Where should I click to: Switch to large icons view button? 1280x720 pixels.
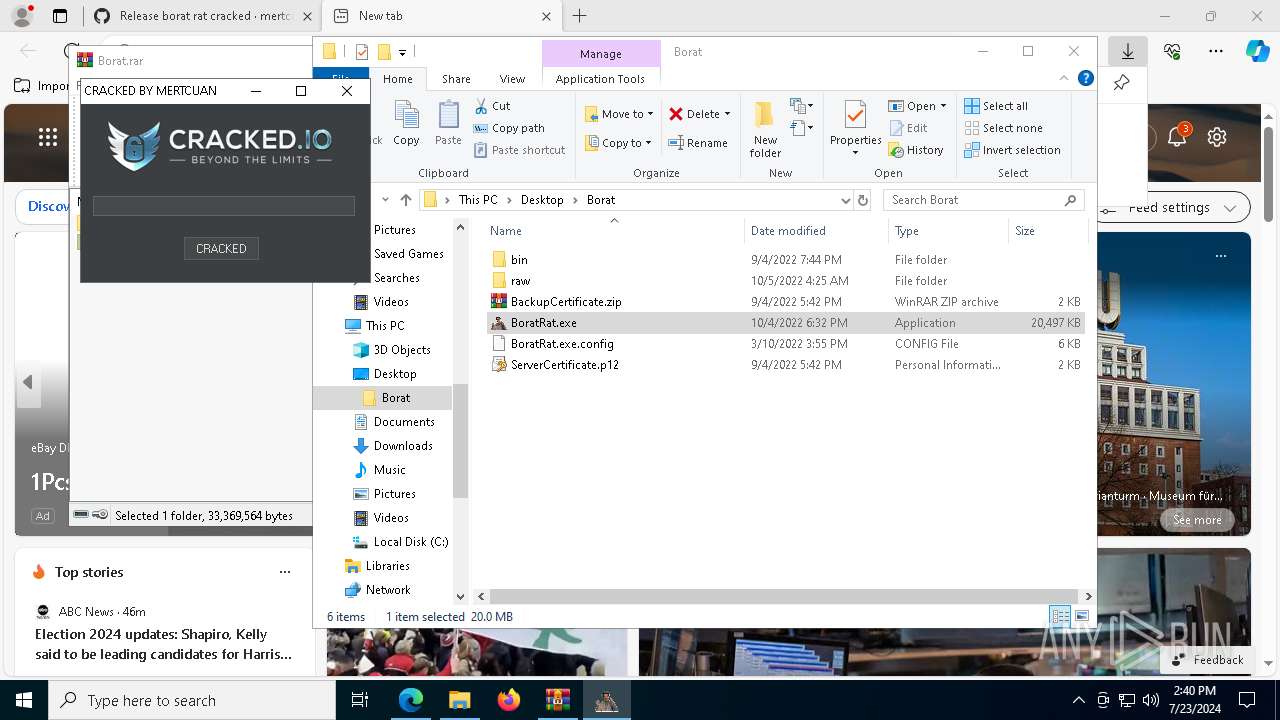coord(1081,617)
